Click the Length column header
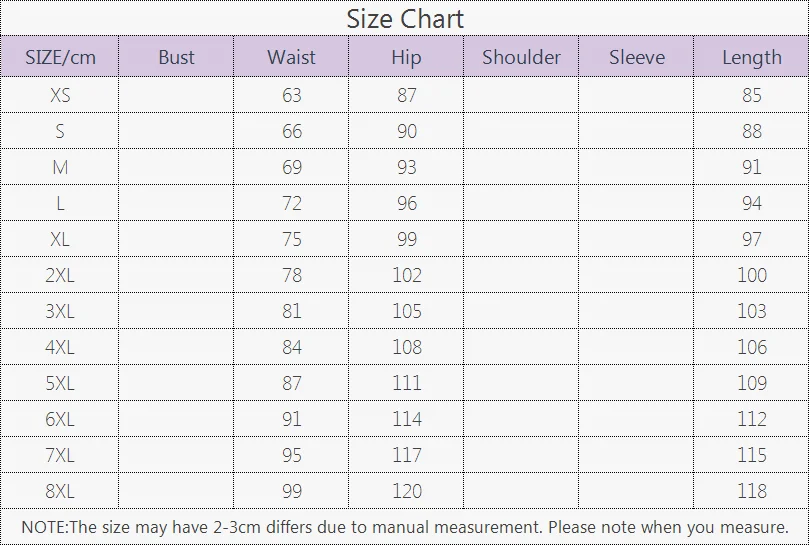This screenshot has width=809, height=545. coord(752,56)
